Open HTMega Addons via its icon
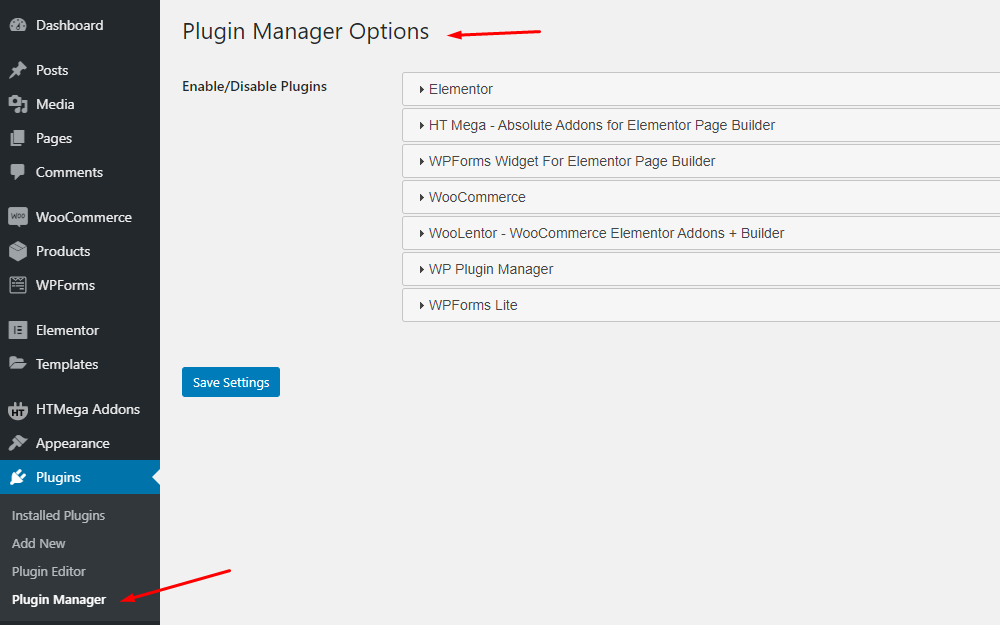Viewport: 1000px width, 625px height. coord(19,409)
